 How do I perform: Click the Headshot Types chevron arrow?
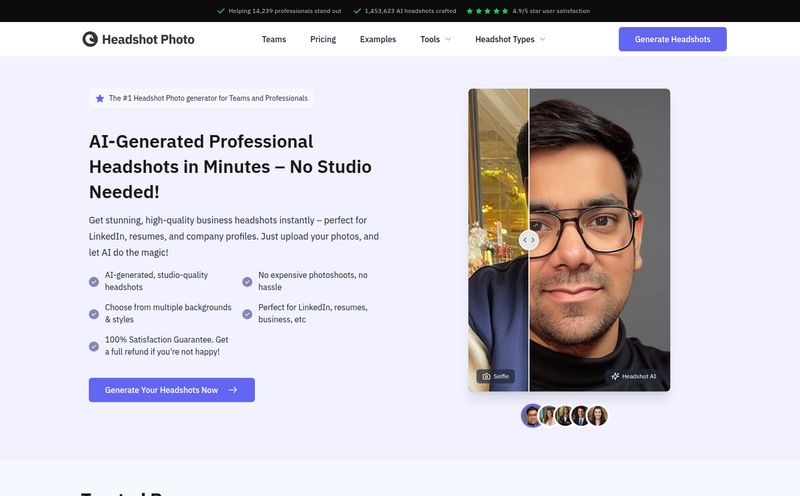click(x=542, y=39)
